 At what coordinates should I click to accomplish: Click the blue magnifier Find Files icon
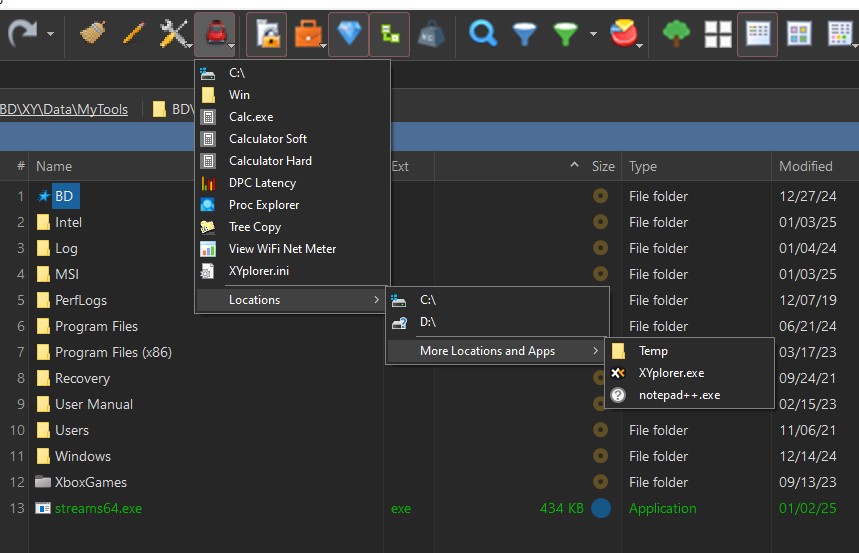tap(483, 35)
